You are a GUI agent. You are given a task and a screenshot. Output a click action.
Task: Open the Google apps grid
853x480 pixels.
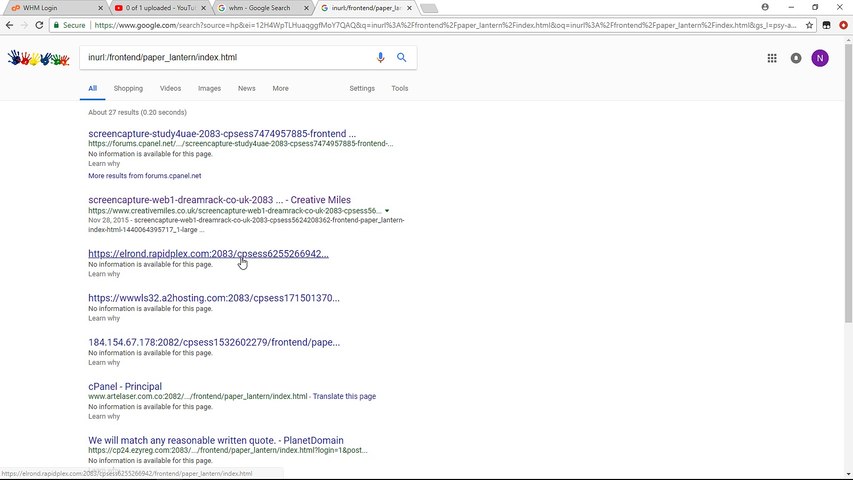pyautogui.click(x=772, y=58)
